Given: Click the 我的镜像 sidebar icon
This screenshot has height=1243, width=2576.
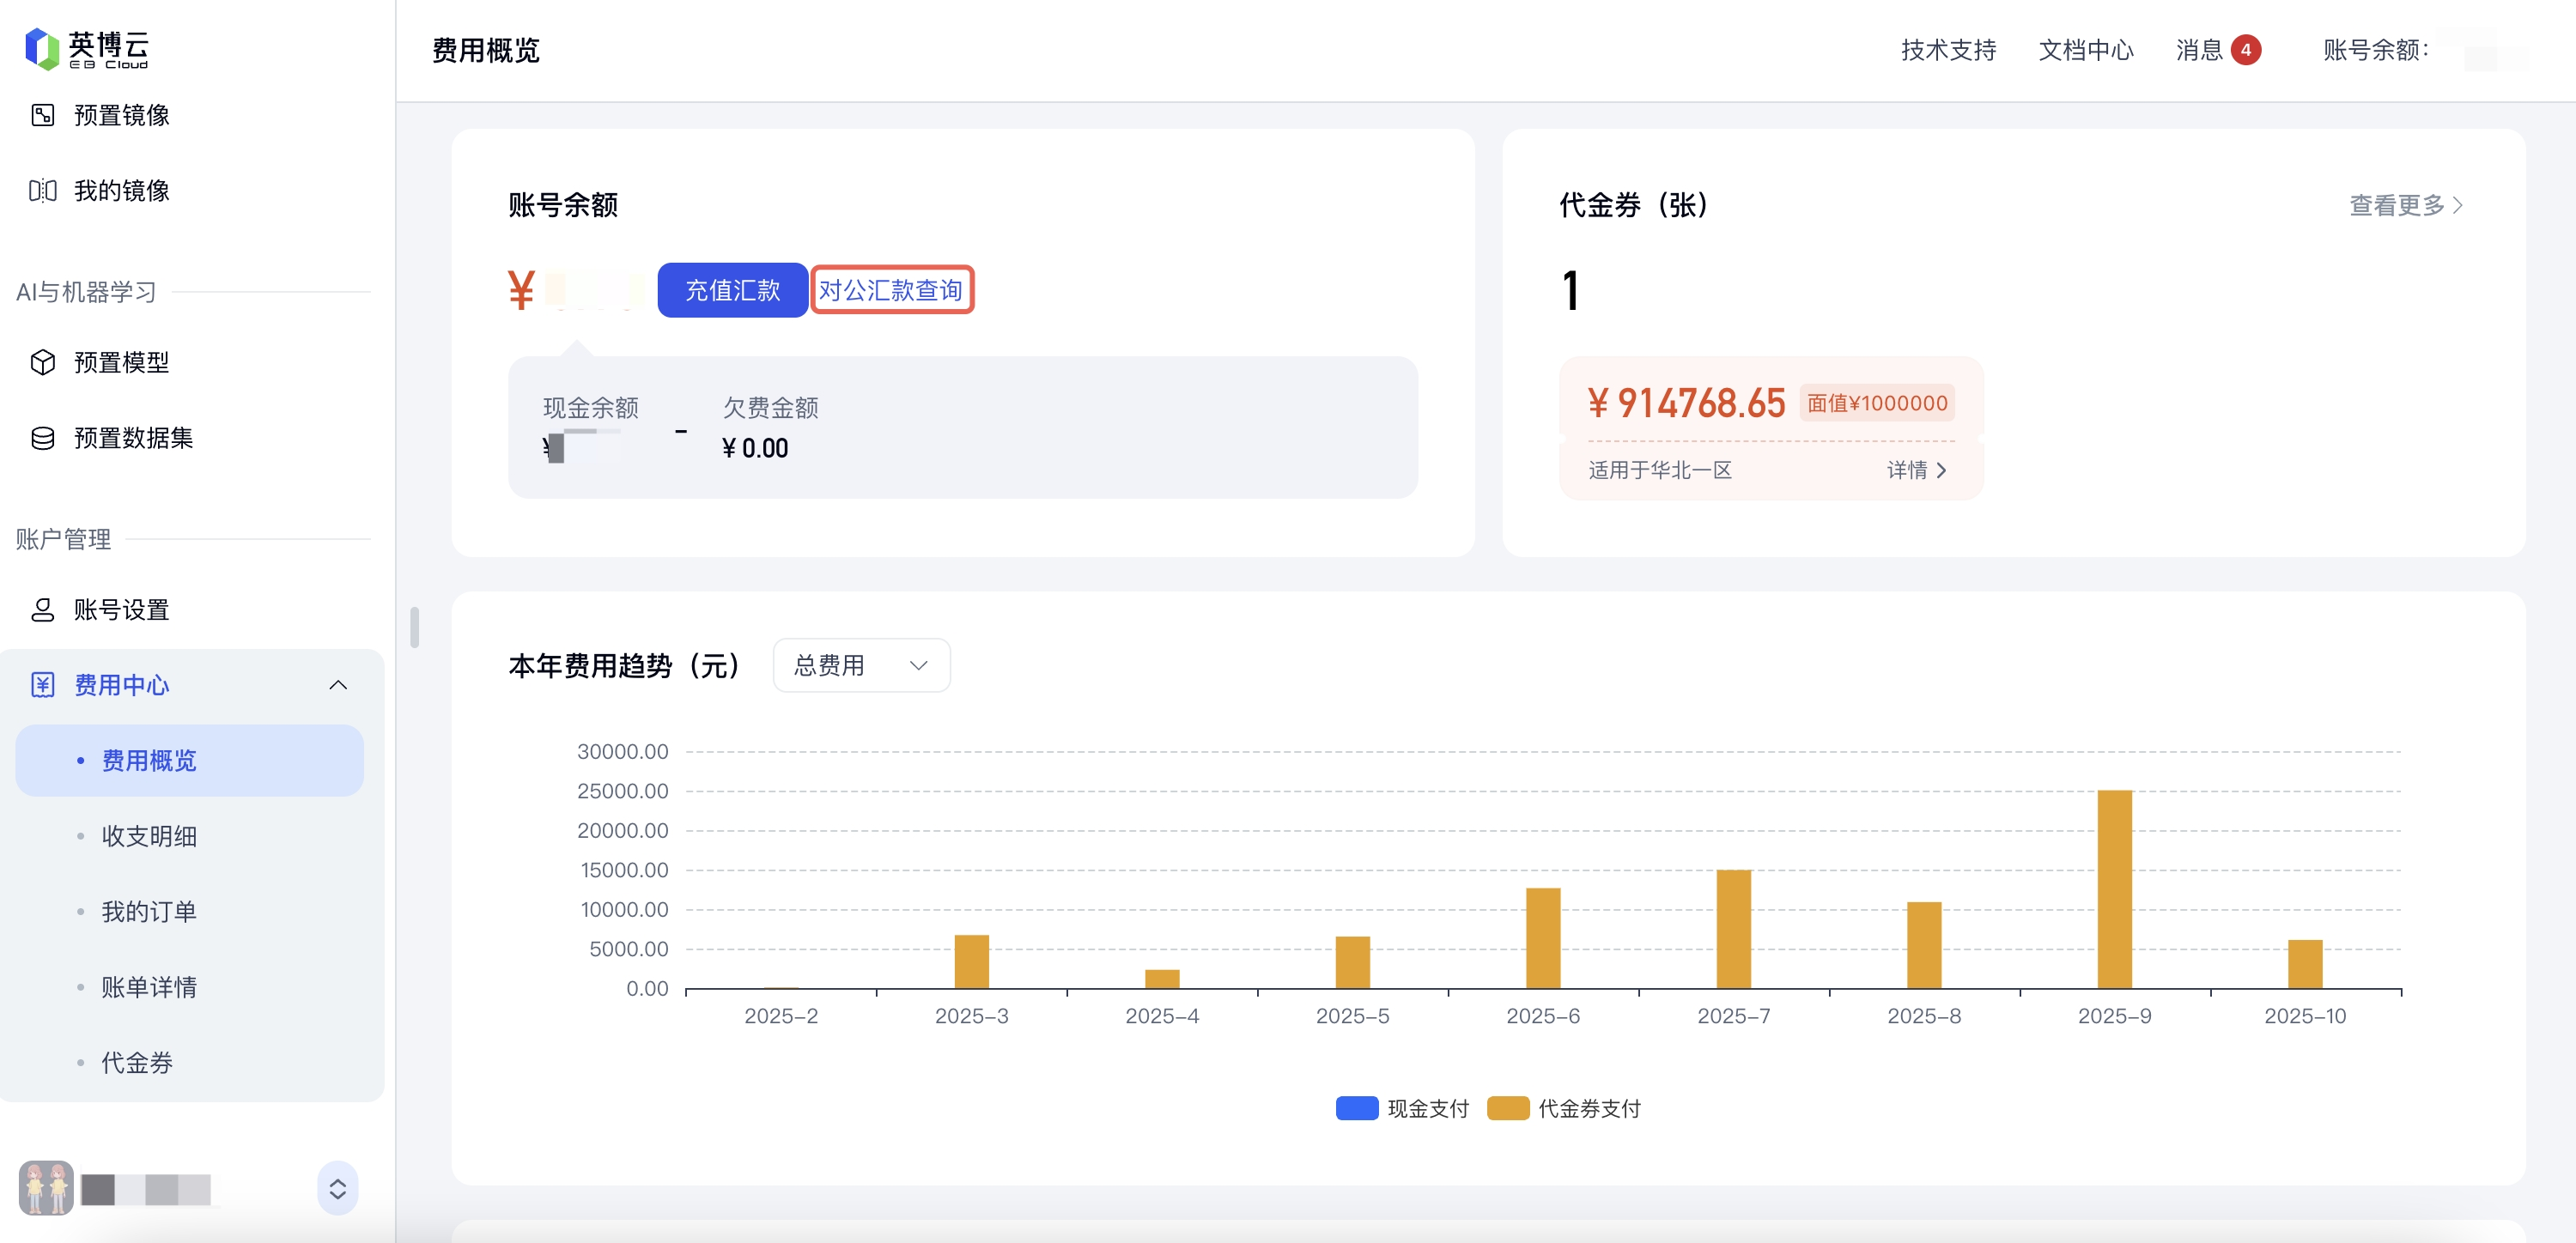Looking at the screenshot, I should (43, 190).
